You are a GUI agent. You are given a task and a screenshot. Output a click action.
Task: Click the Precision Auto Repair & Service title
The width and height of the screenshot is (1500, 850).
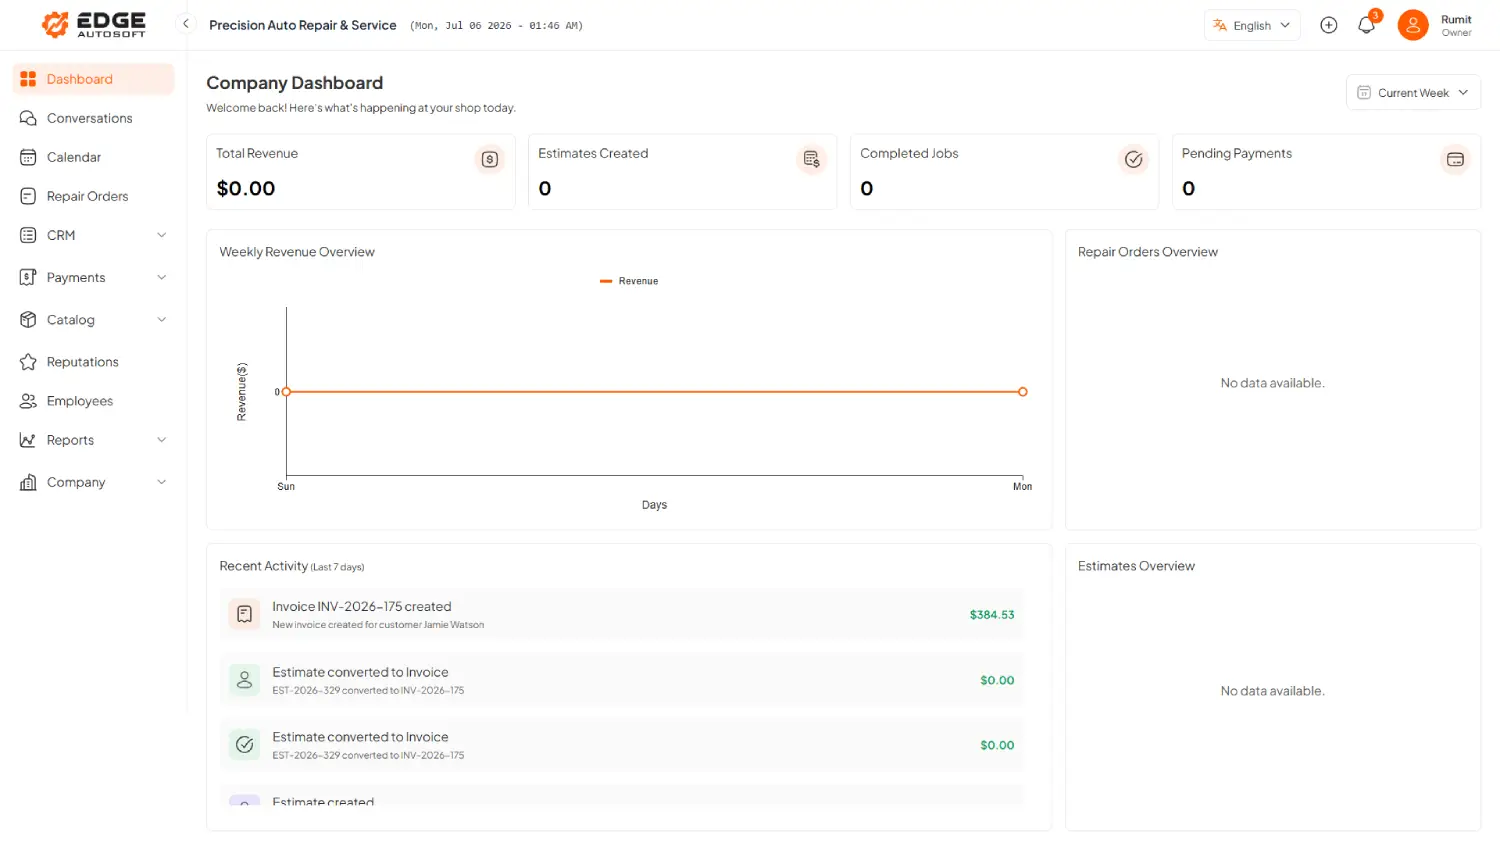pos(303,25)
